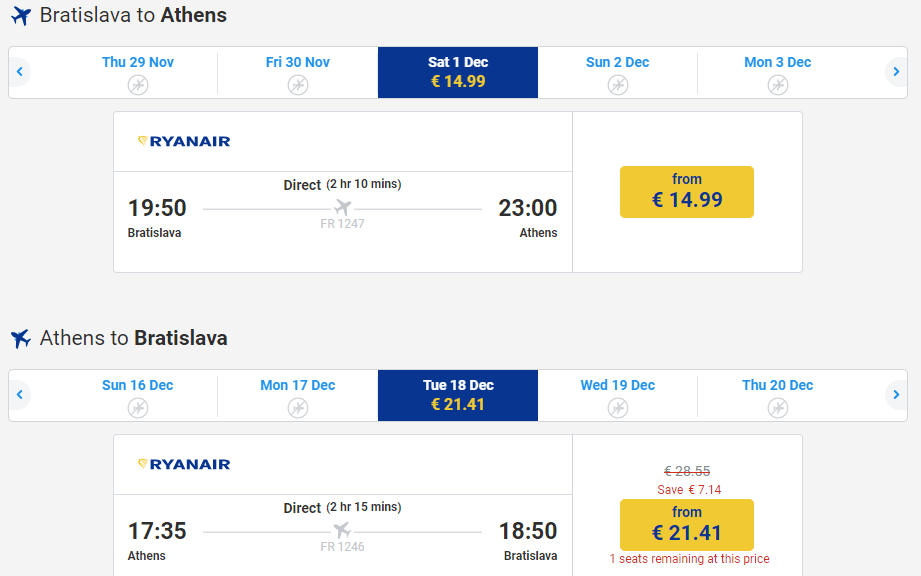Click the no-flights icon under Wed 19 Dec
The width and height of the screenshot is (921, 576).
point(618,408)
